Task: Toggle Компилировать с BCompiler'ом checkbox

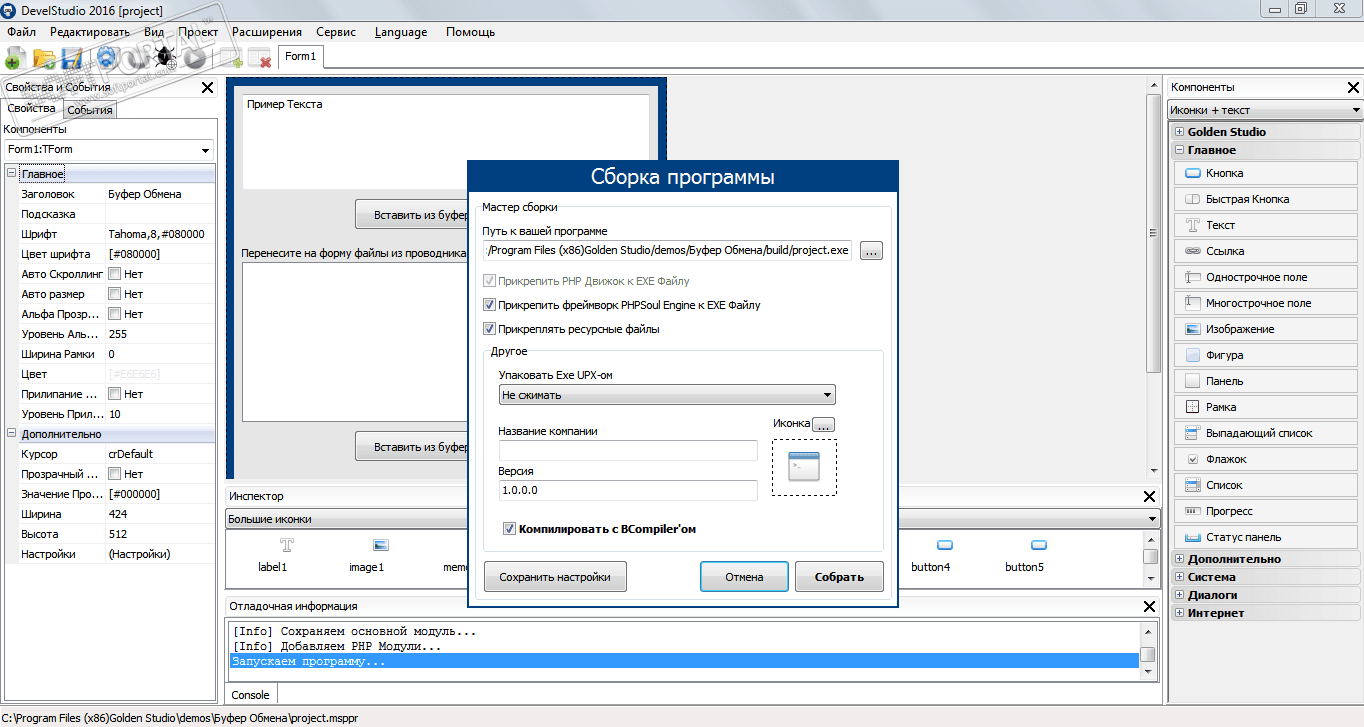Action: tap(509, 529)
